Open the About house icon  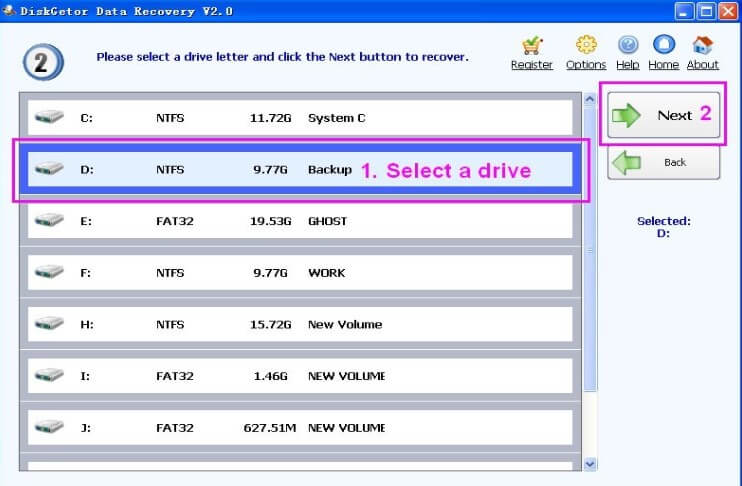point(702,45)
